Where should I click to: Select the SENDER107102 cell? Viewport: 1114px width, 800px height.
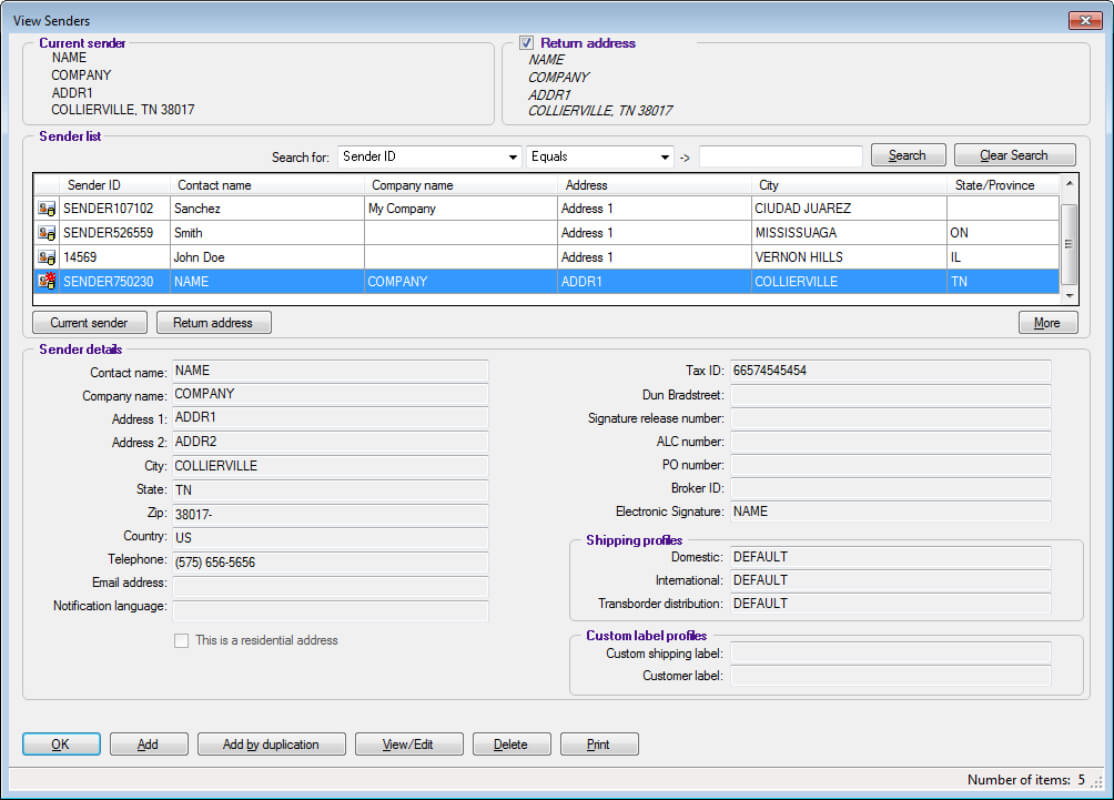point(114,209)
